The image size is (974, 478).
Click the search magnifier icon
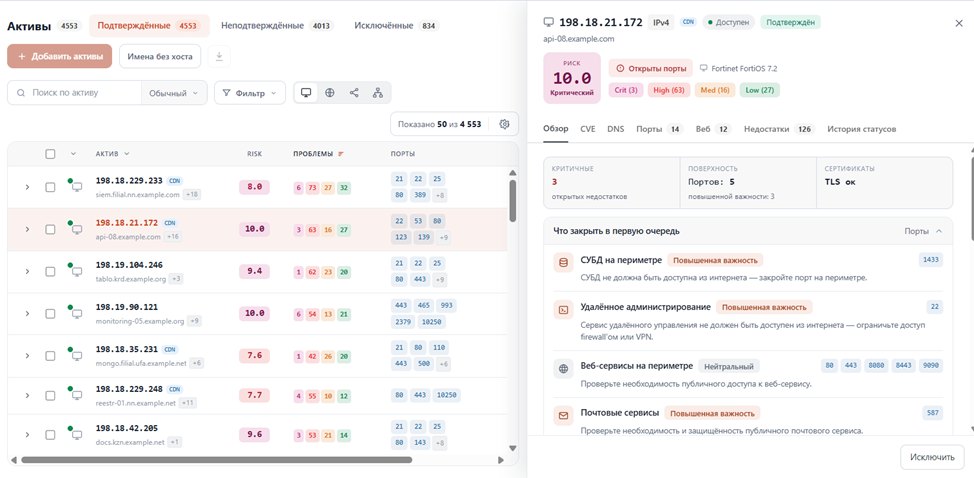pos(21,93)
